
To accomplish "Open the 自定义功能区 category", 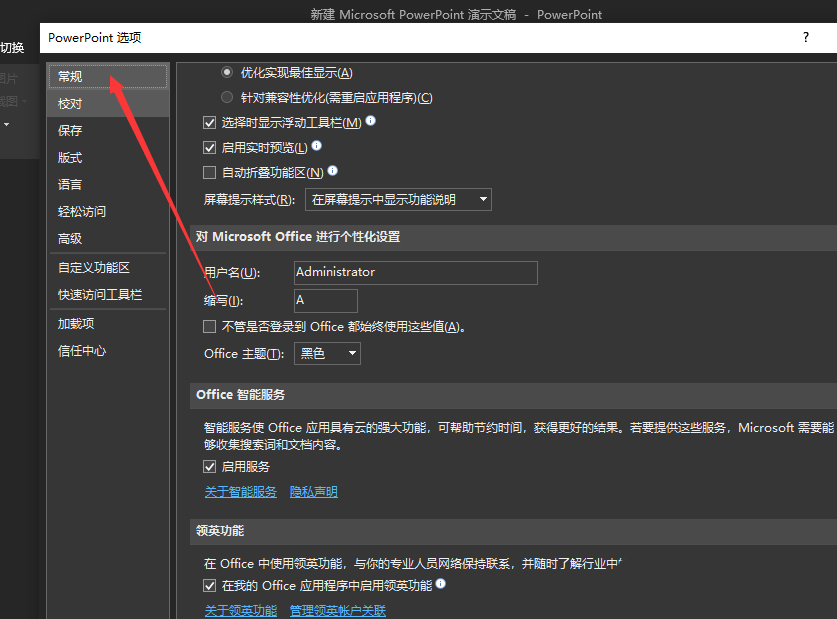I will click(108, 268).
